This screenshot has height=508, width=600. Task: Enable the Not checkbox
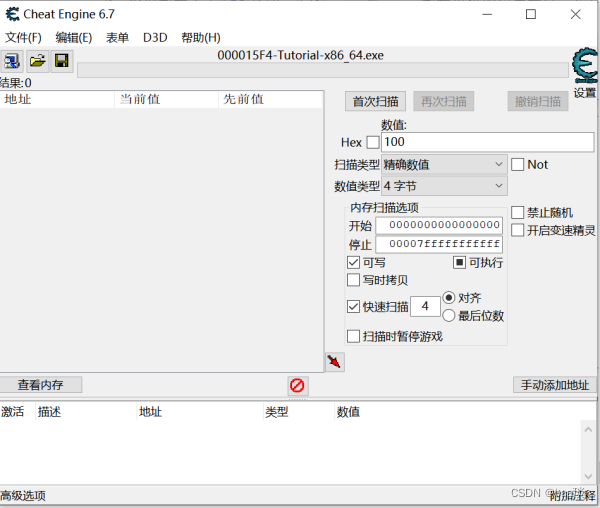(x=517, y=164)
